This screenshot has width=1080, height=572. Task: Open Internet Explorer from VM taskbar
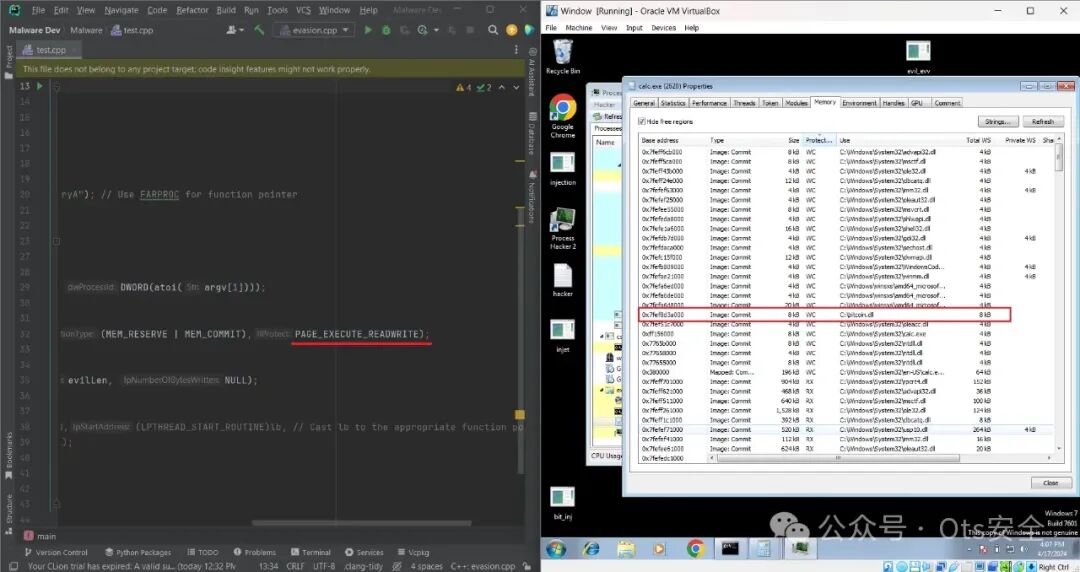coord(591,549)
